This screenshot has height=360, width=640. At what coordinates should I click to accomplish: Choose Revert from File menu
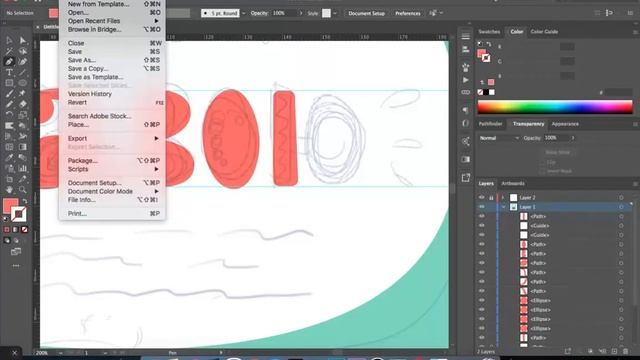(x=113, y=102)
